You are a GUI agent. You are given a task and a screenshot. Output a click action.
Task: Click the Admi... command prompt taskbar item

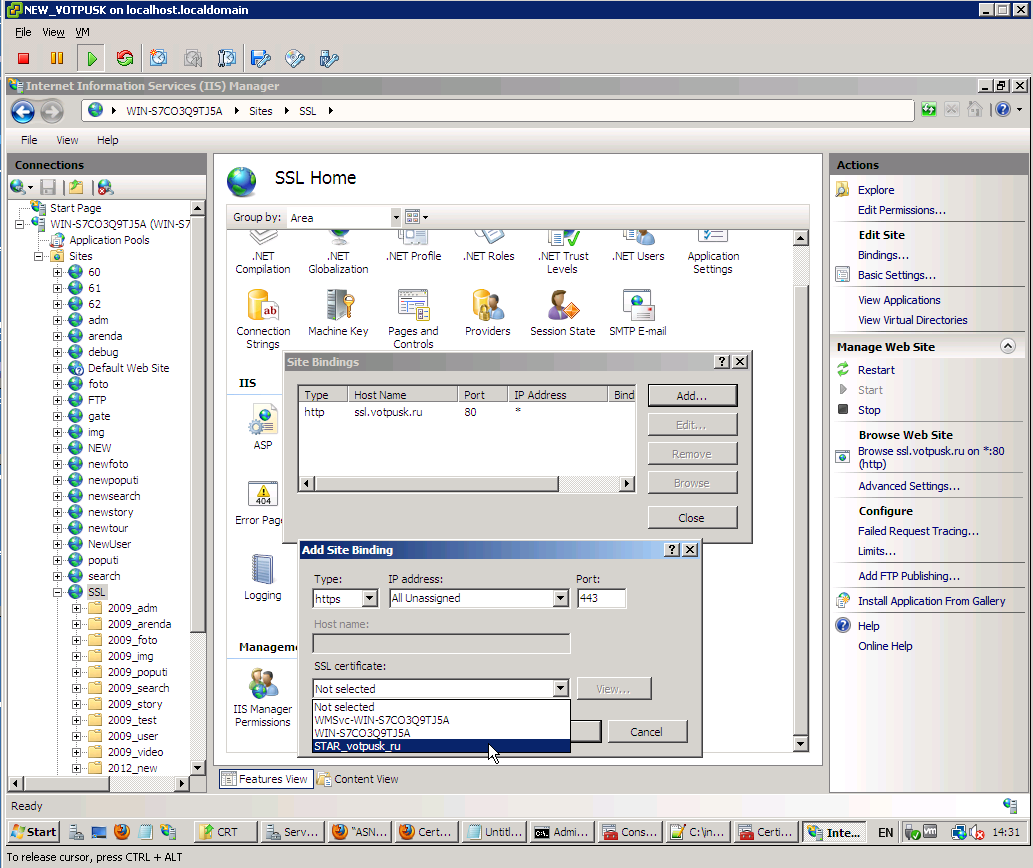563,832
